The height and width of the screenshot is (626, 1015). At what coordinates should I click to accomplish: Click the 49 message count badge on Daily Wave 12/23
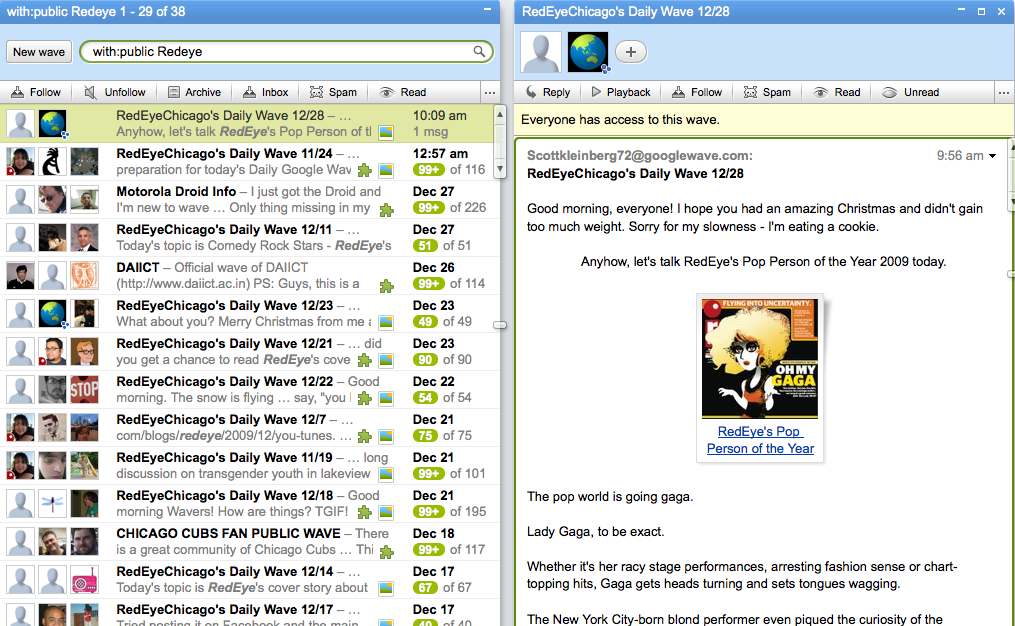[x=425, y=322]
